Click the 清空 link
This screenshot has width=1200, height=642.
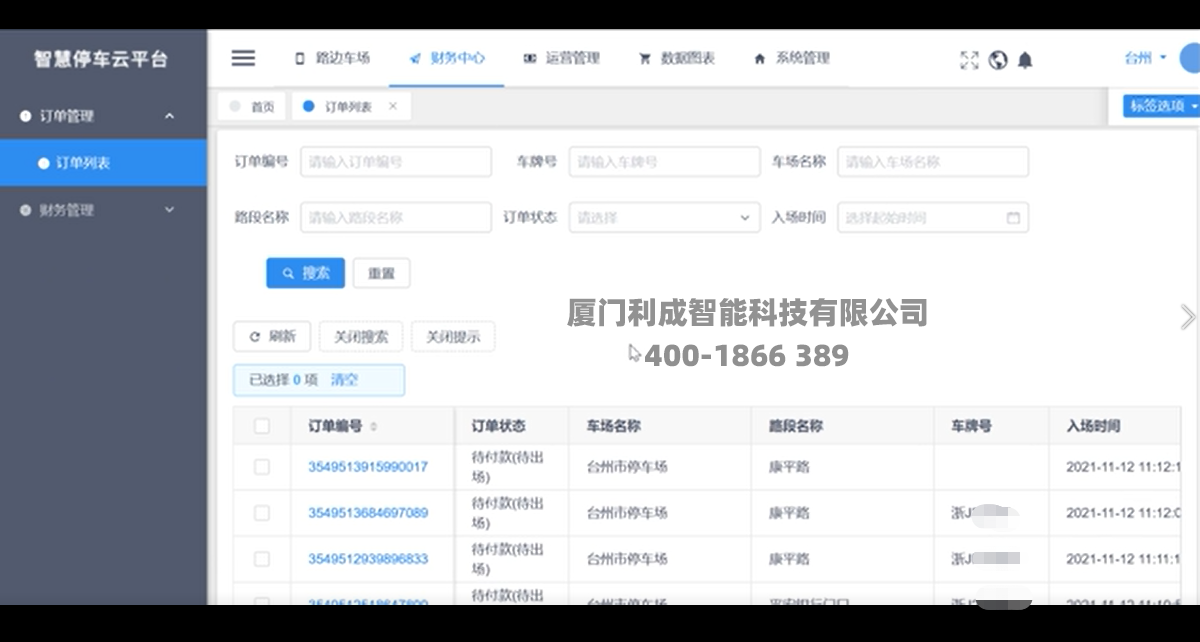tap(344, 380)
